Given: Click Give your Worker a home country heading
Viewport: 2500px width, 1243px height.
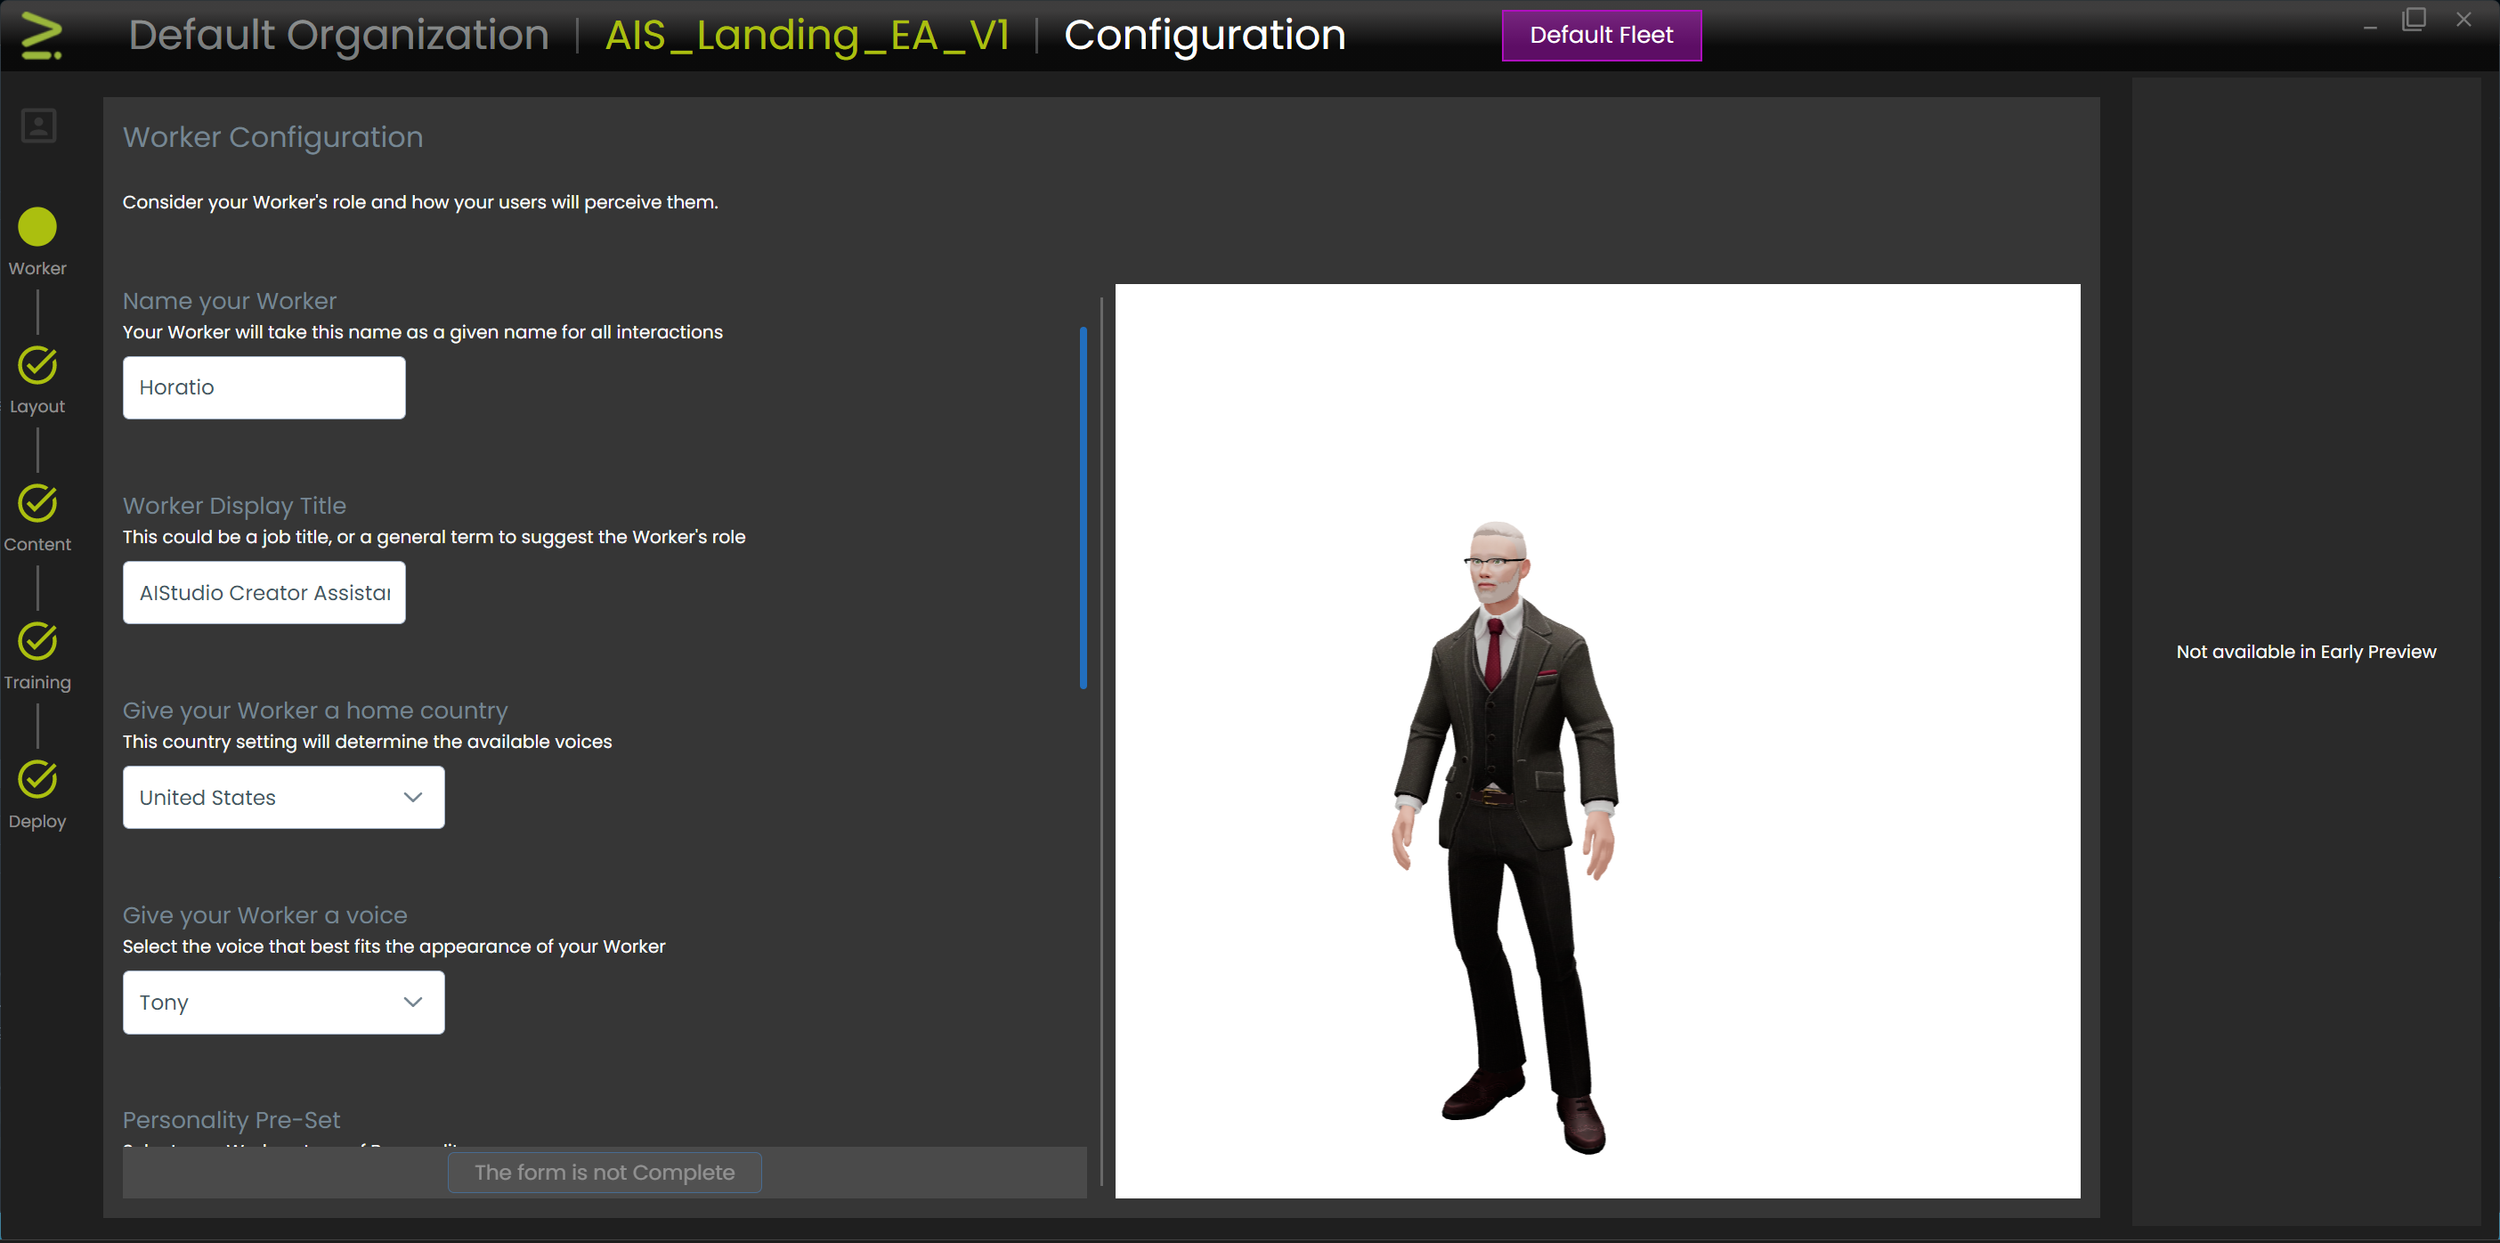Looking at the screenshot, I should point(315,711).
